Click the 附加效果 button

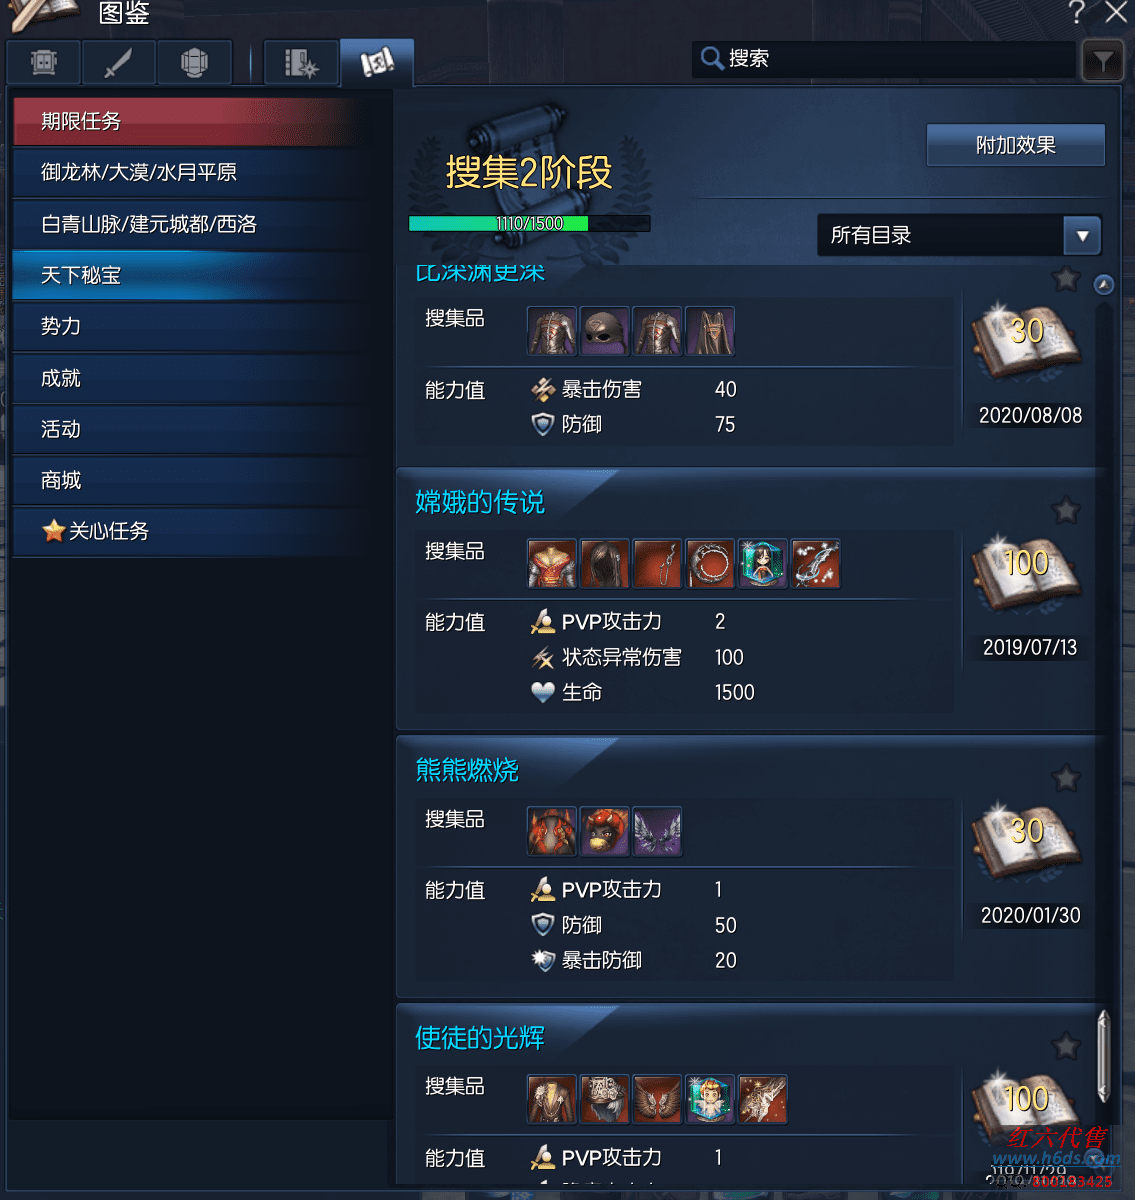[1016, 145]
